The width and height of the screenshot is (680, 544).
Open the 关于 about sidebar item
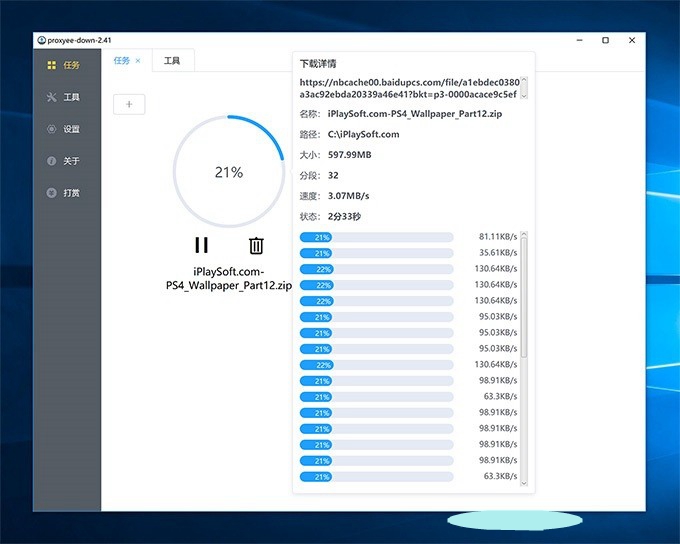63,161
